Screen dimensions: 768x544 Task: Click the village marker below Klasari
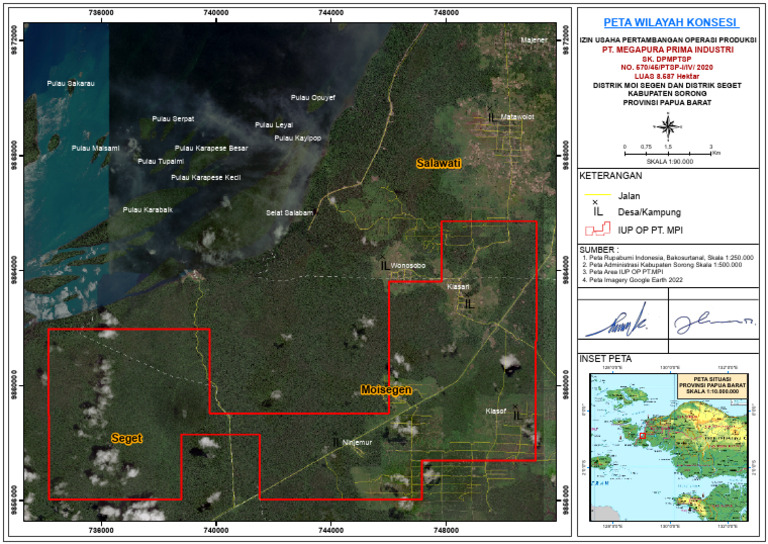pos(469,302)
